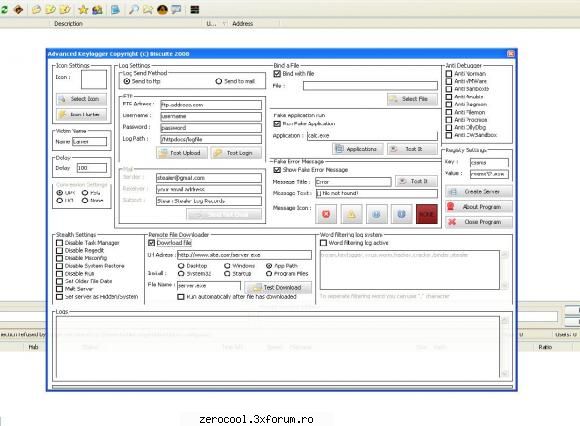Select the App Path install radio button
This screenshot has width=580, height=426.
[x=269, y=266]
